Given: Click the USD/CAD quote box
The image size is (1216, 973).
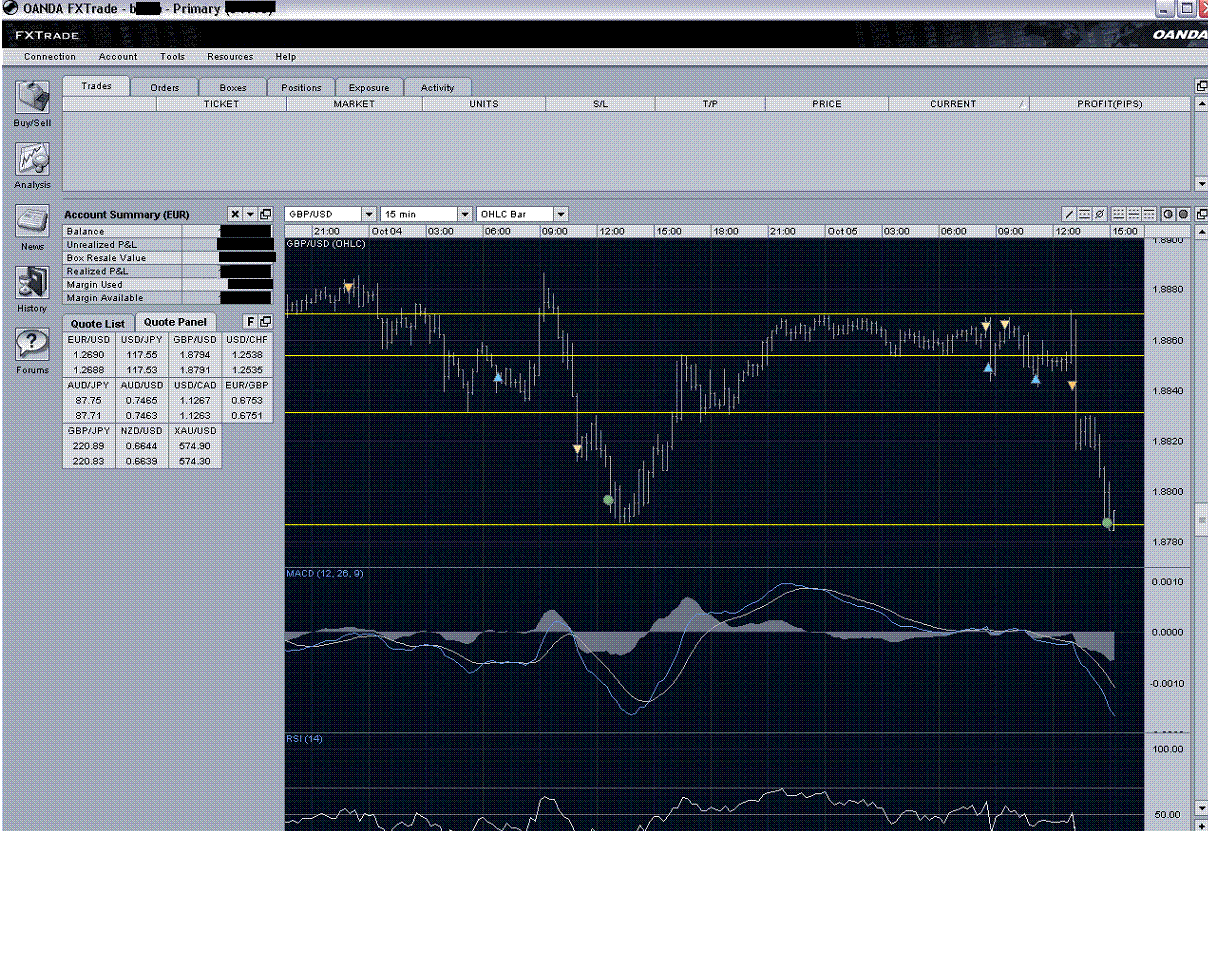Looking at the screenshot, I should coord(194,400).
